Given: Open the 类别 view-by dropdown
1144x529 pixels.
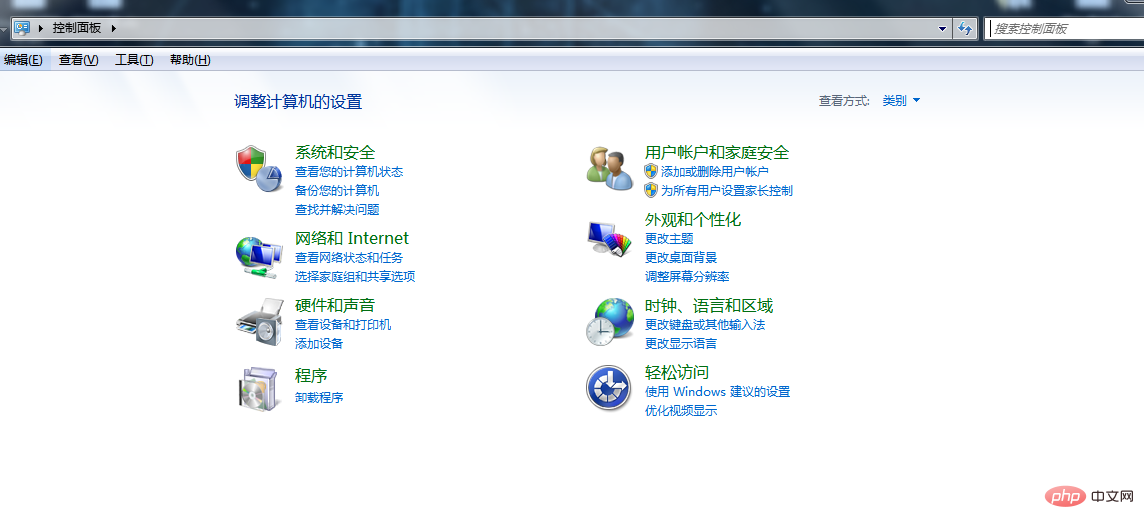Looking at the screenshot, I should tap(901, 101).
